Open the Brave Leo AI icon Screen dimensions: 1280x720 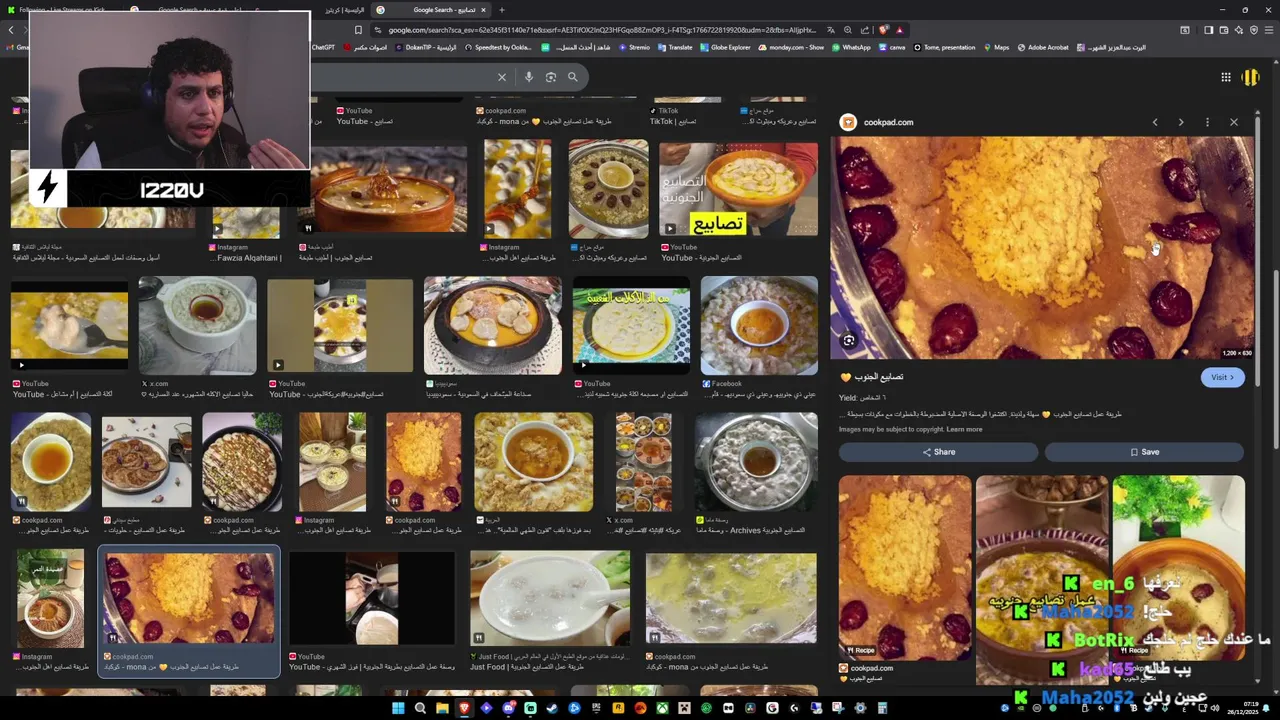[1238, 30]
